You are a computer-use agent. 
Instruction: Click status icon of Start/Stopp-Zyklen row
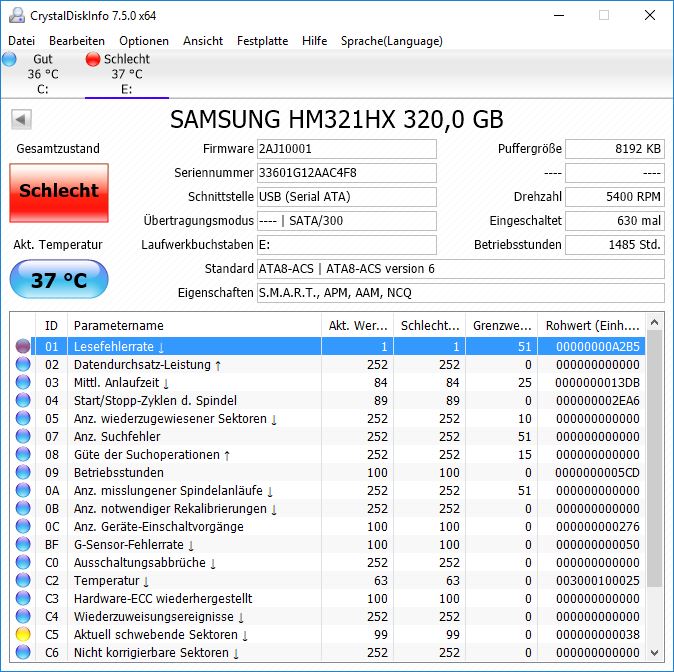point(23,400)
